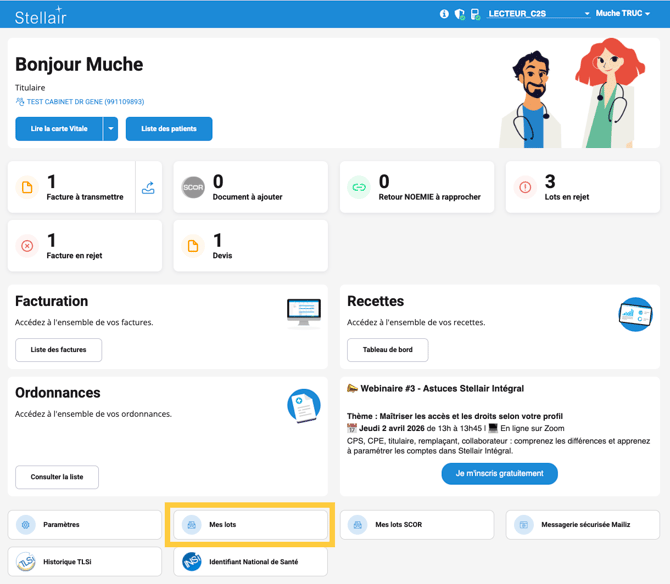This screenshot has width=670, height=584.
Task: Open the Lots en rejet card
Action: pyautogui.click(x=583, y=187)
